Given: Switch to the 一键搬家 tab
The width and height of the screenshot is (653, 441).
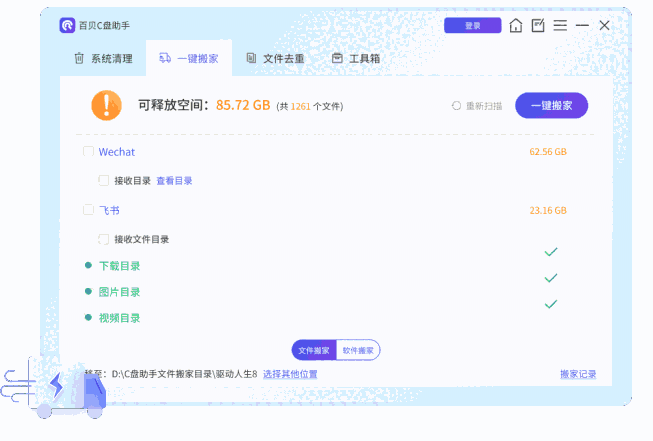Looking at the screenshot, I should tap(189, 58).
